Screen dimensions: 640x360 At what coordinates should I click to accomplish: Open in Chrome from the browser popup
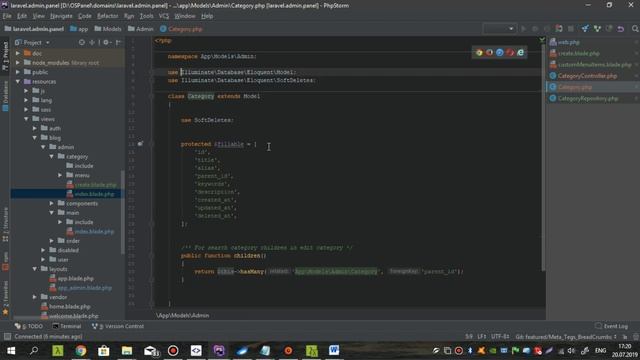479,53
